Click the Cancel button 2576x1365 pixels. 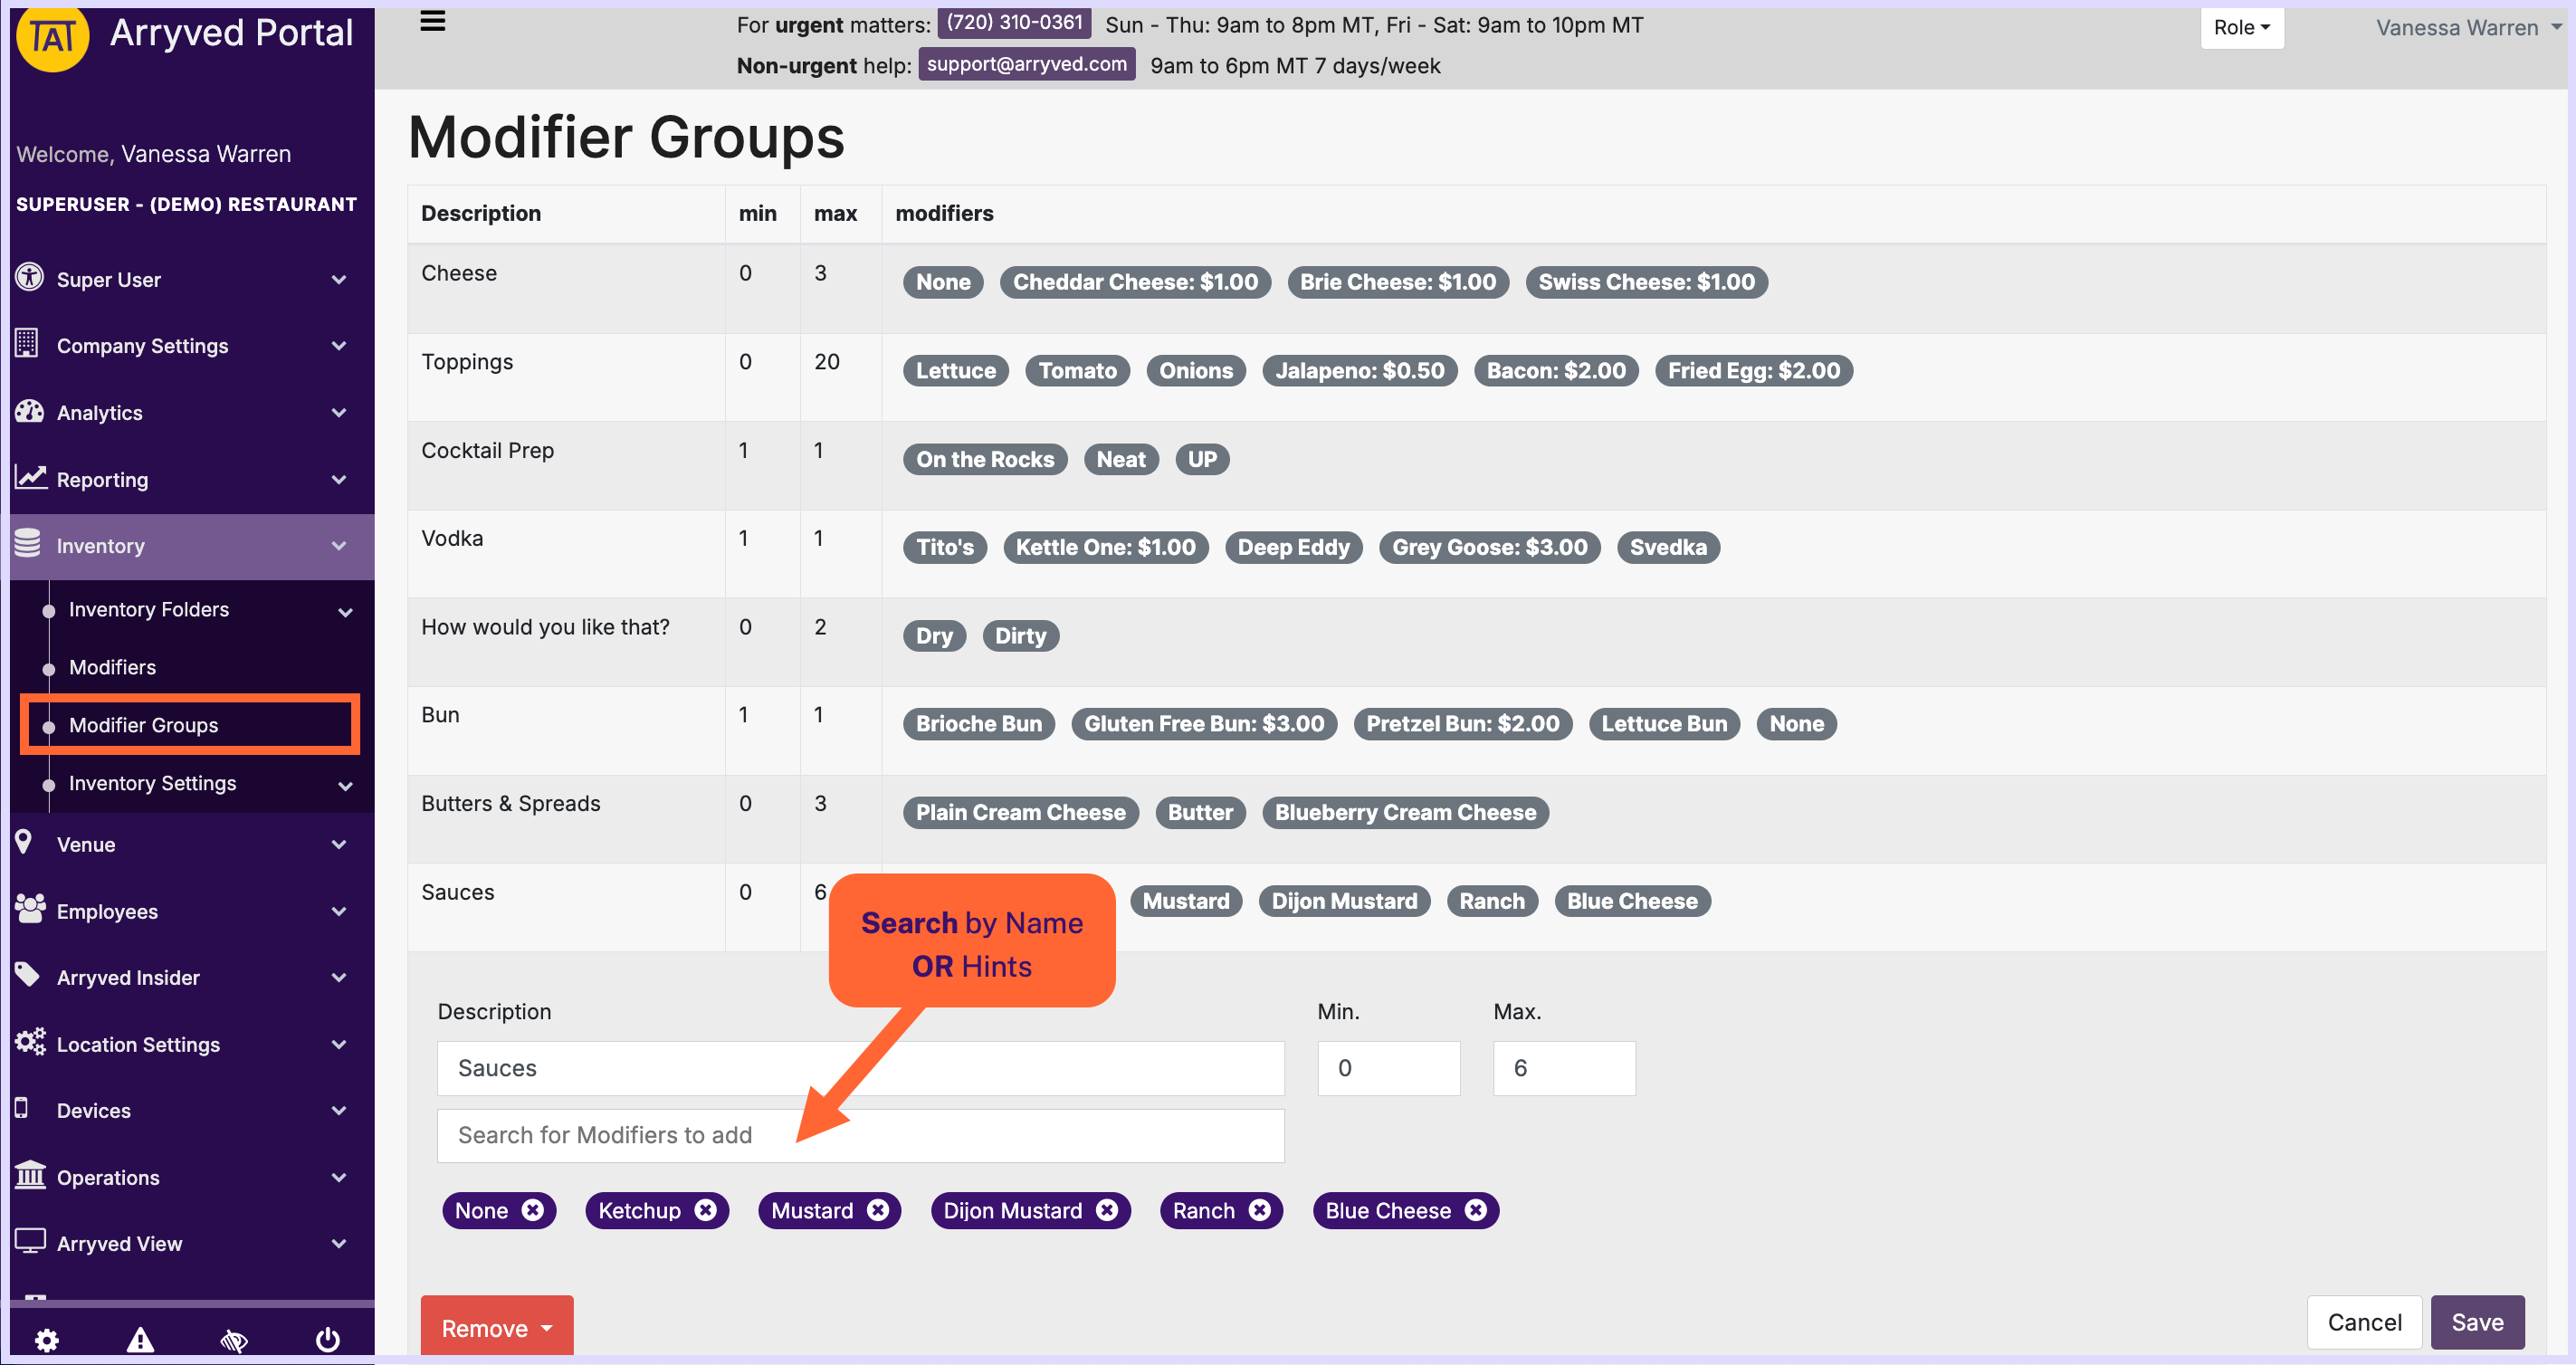point(2363,1322)
